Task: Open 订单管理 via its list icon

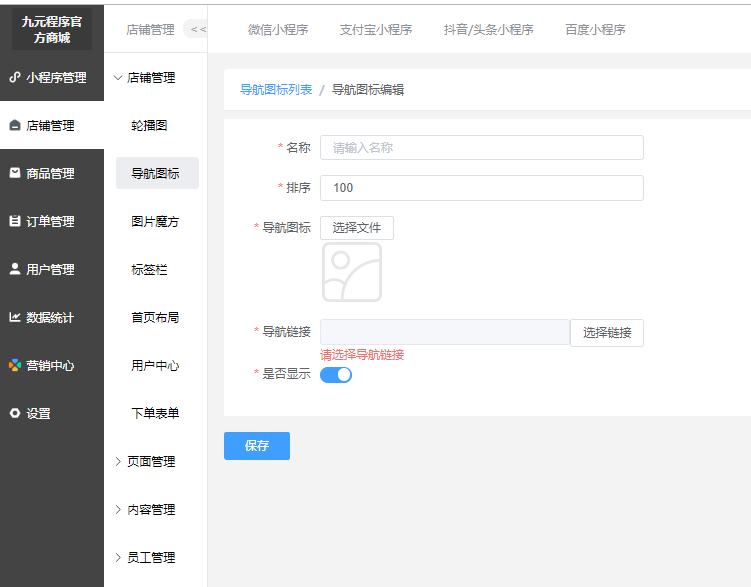Action: (x=15, y=221)
